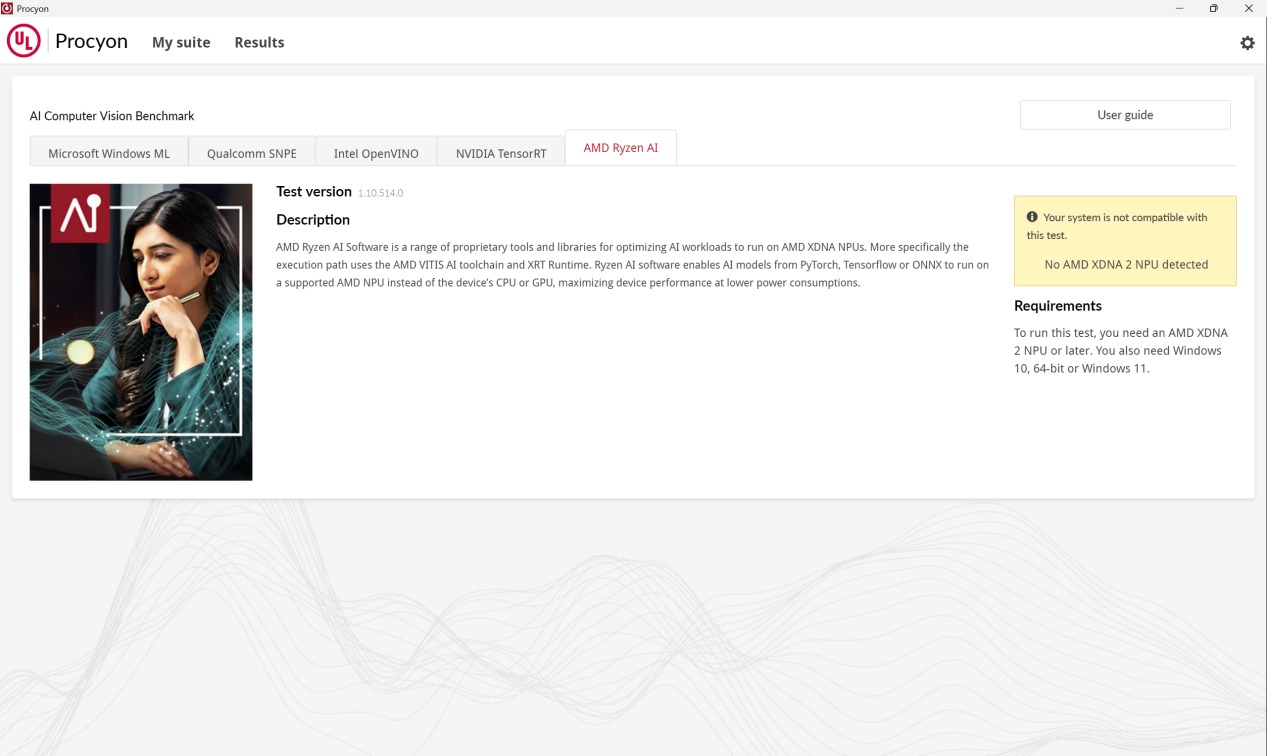Restore down the Procyon window
The width and height of the screenshot is (1267, 756).
[1214, 8]
